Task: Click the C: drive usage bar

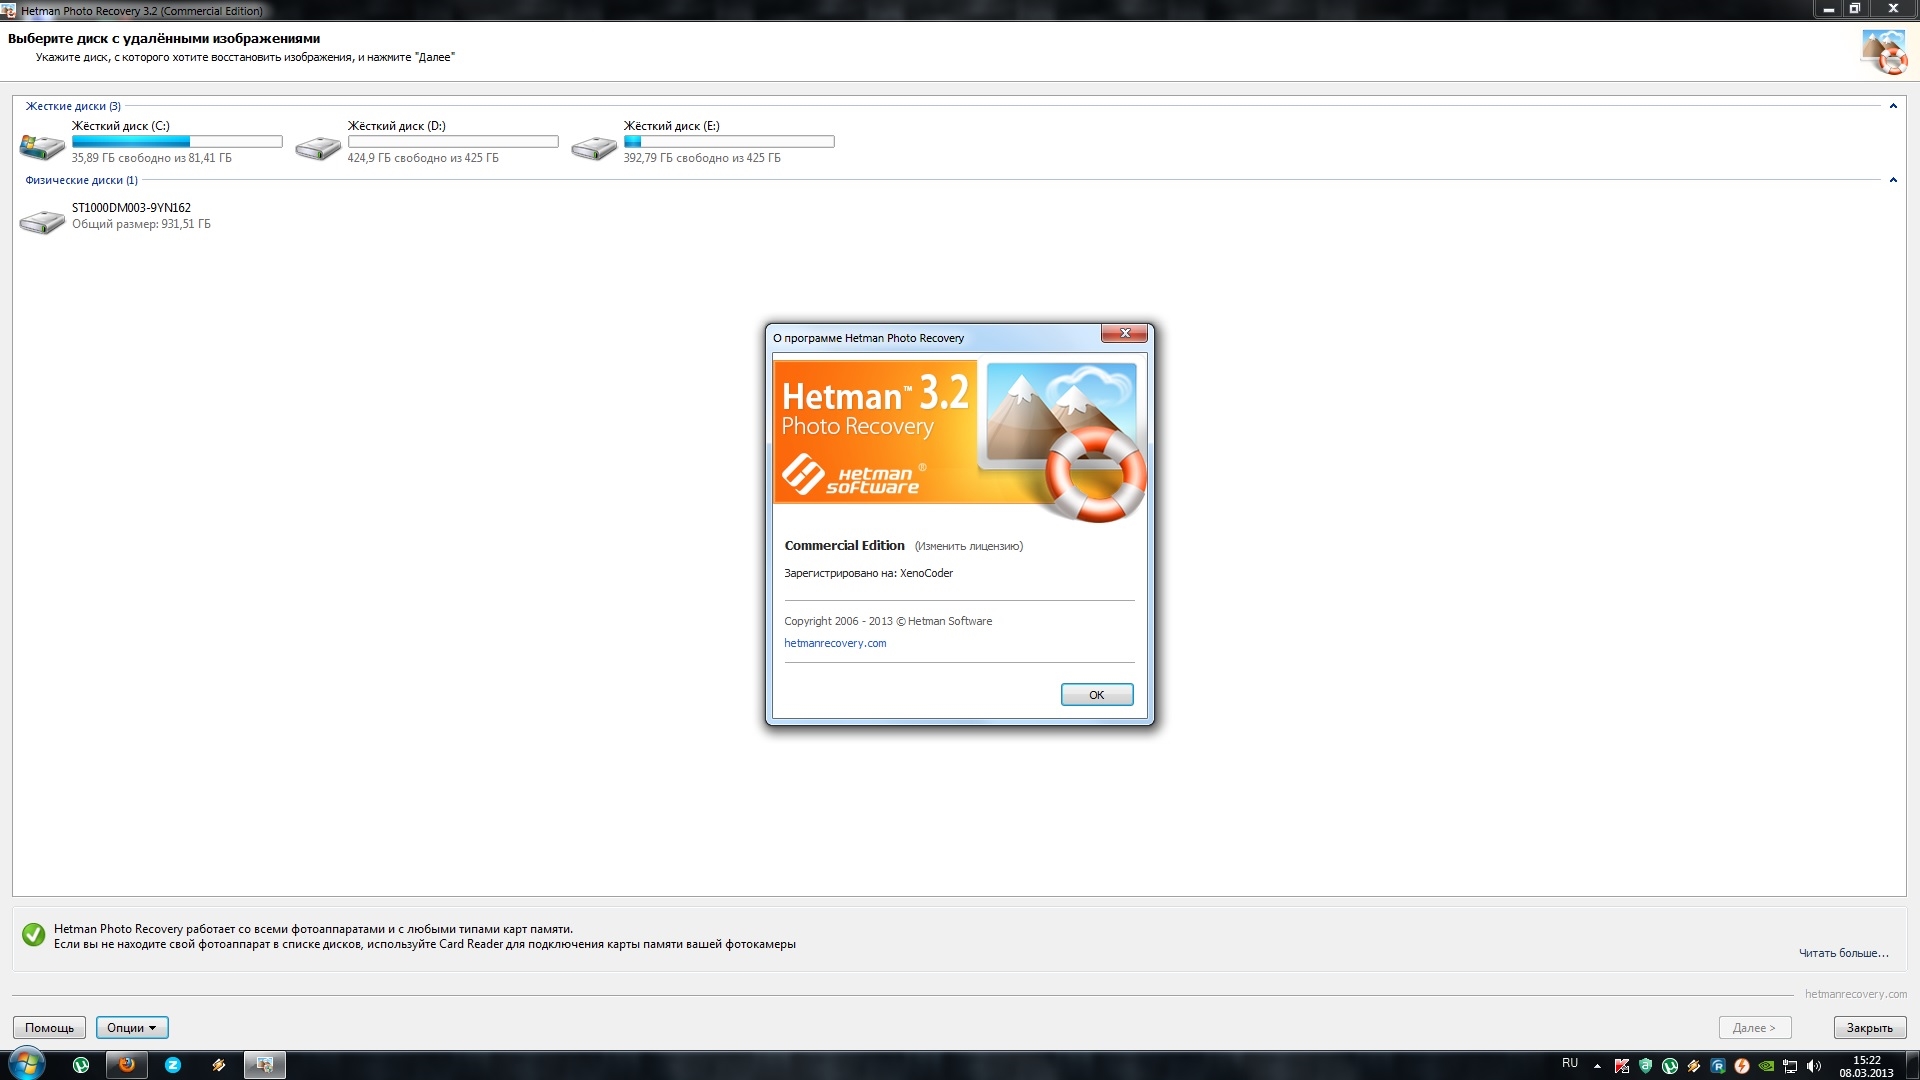Action: click(177, 142)
